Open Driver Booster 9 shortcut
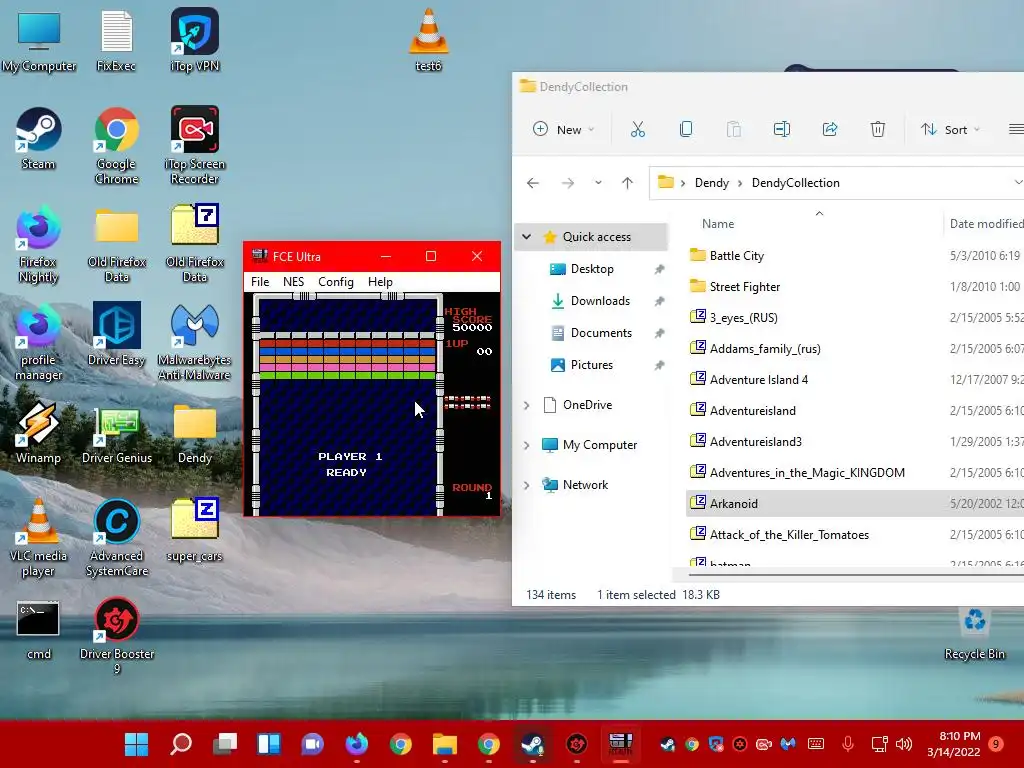The width and height of the screenshot is (1024, 768). pyautogui.click(x=116, y=635)
